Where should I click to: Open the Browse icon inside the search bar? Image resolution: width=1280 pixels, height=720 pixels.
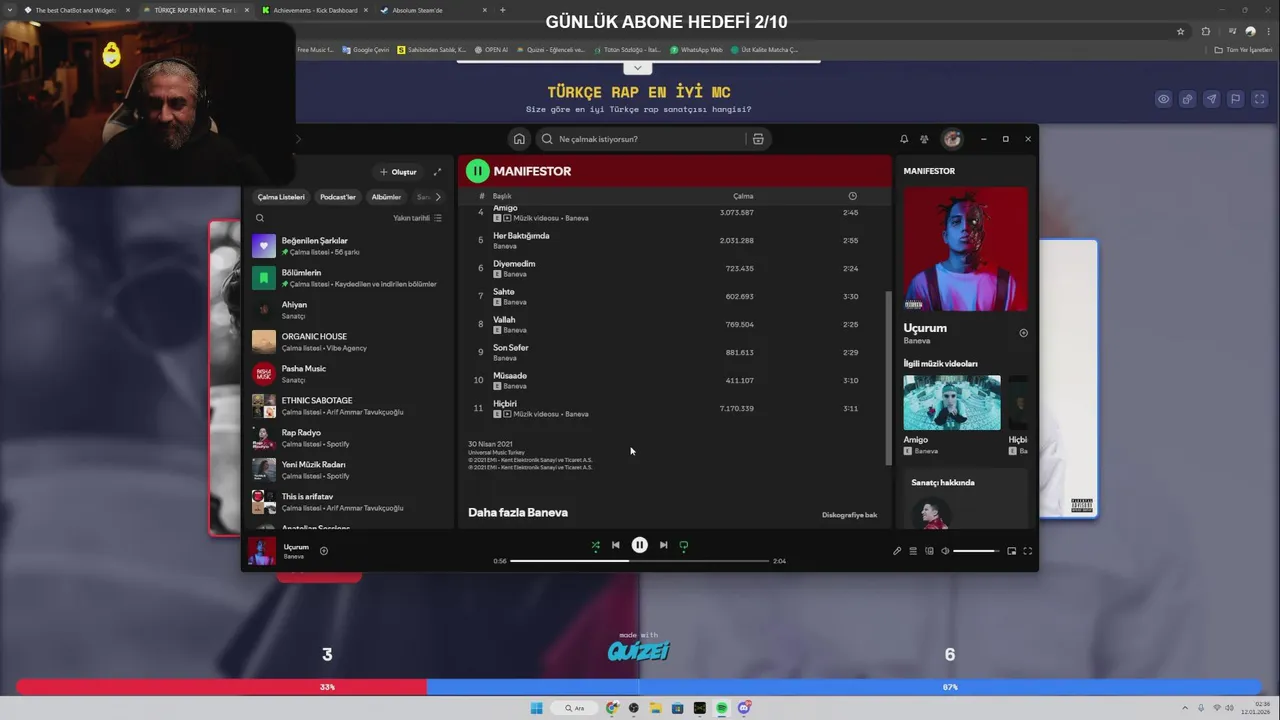point(758,139)
